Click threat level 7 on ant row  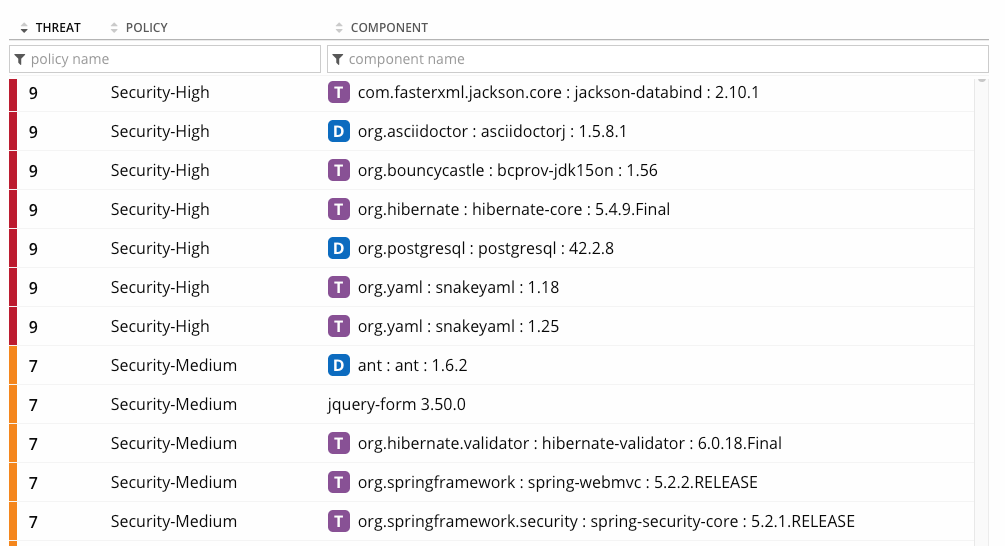tap(33, 366)
